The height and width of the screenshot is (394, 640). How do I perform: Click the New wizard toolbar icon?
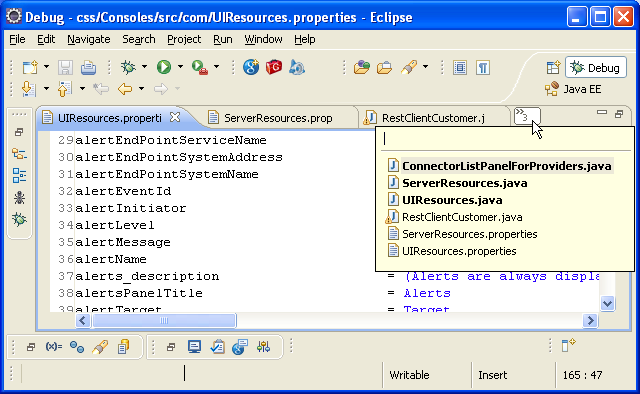coord(30,67)
